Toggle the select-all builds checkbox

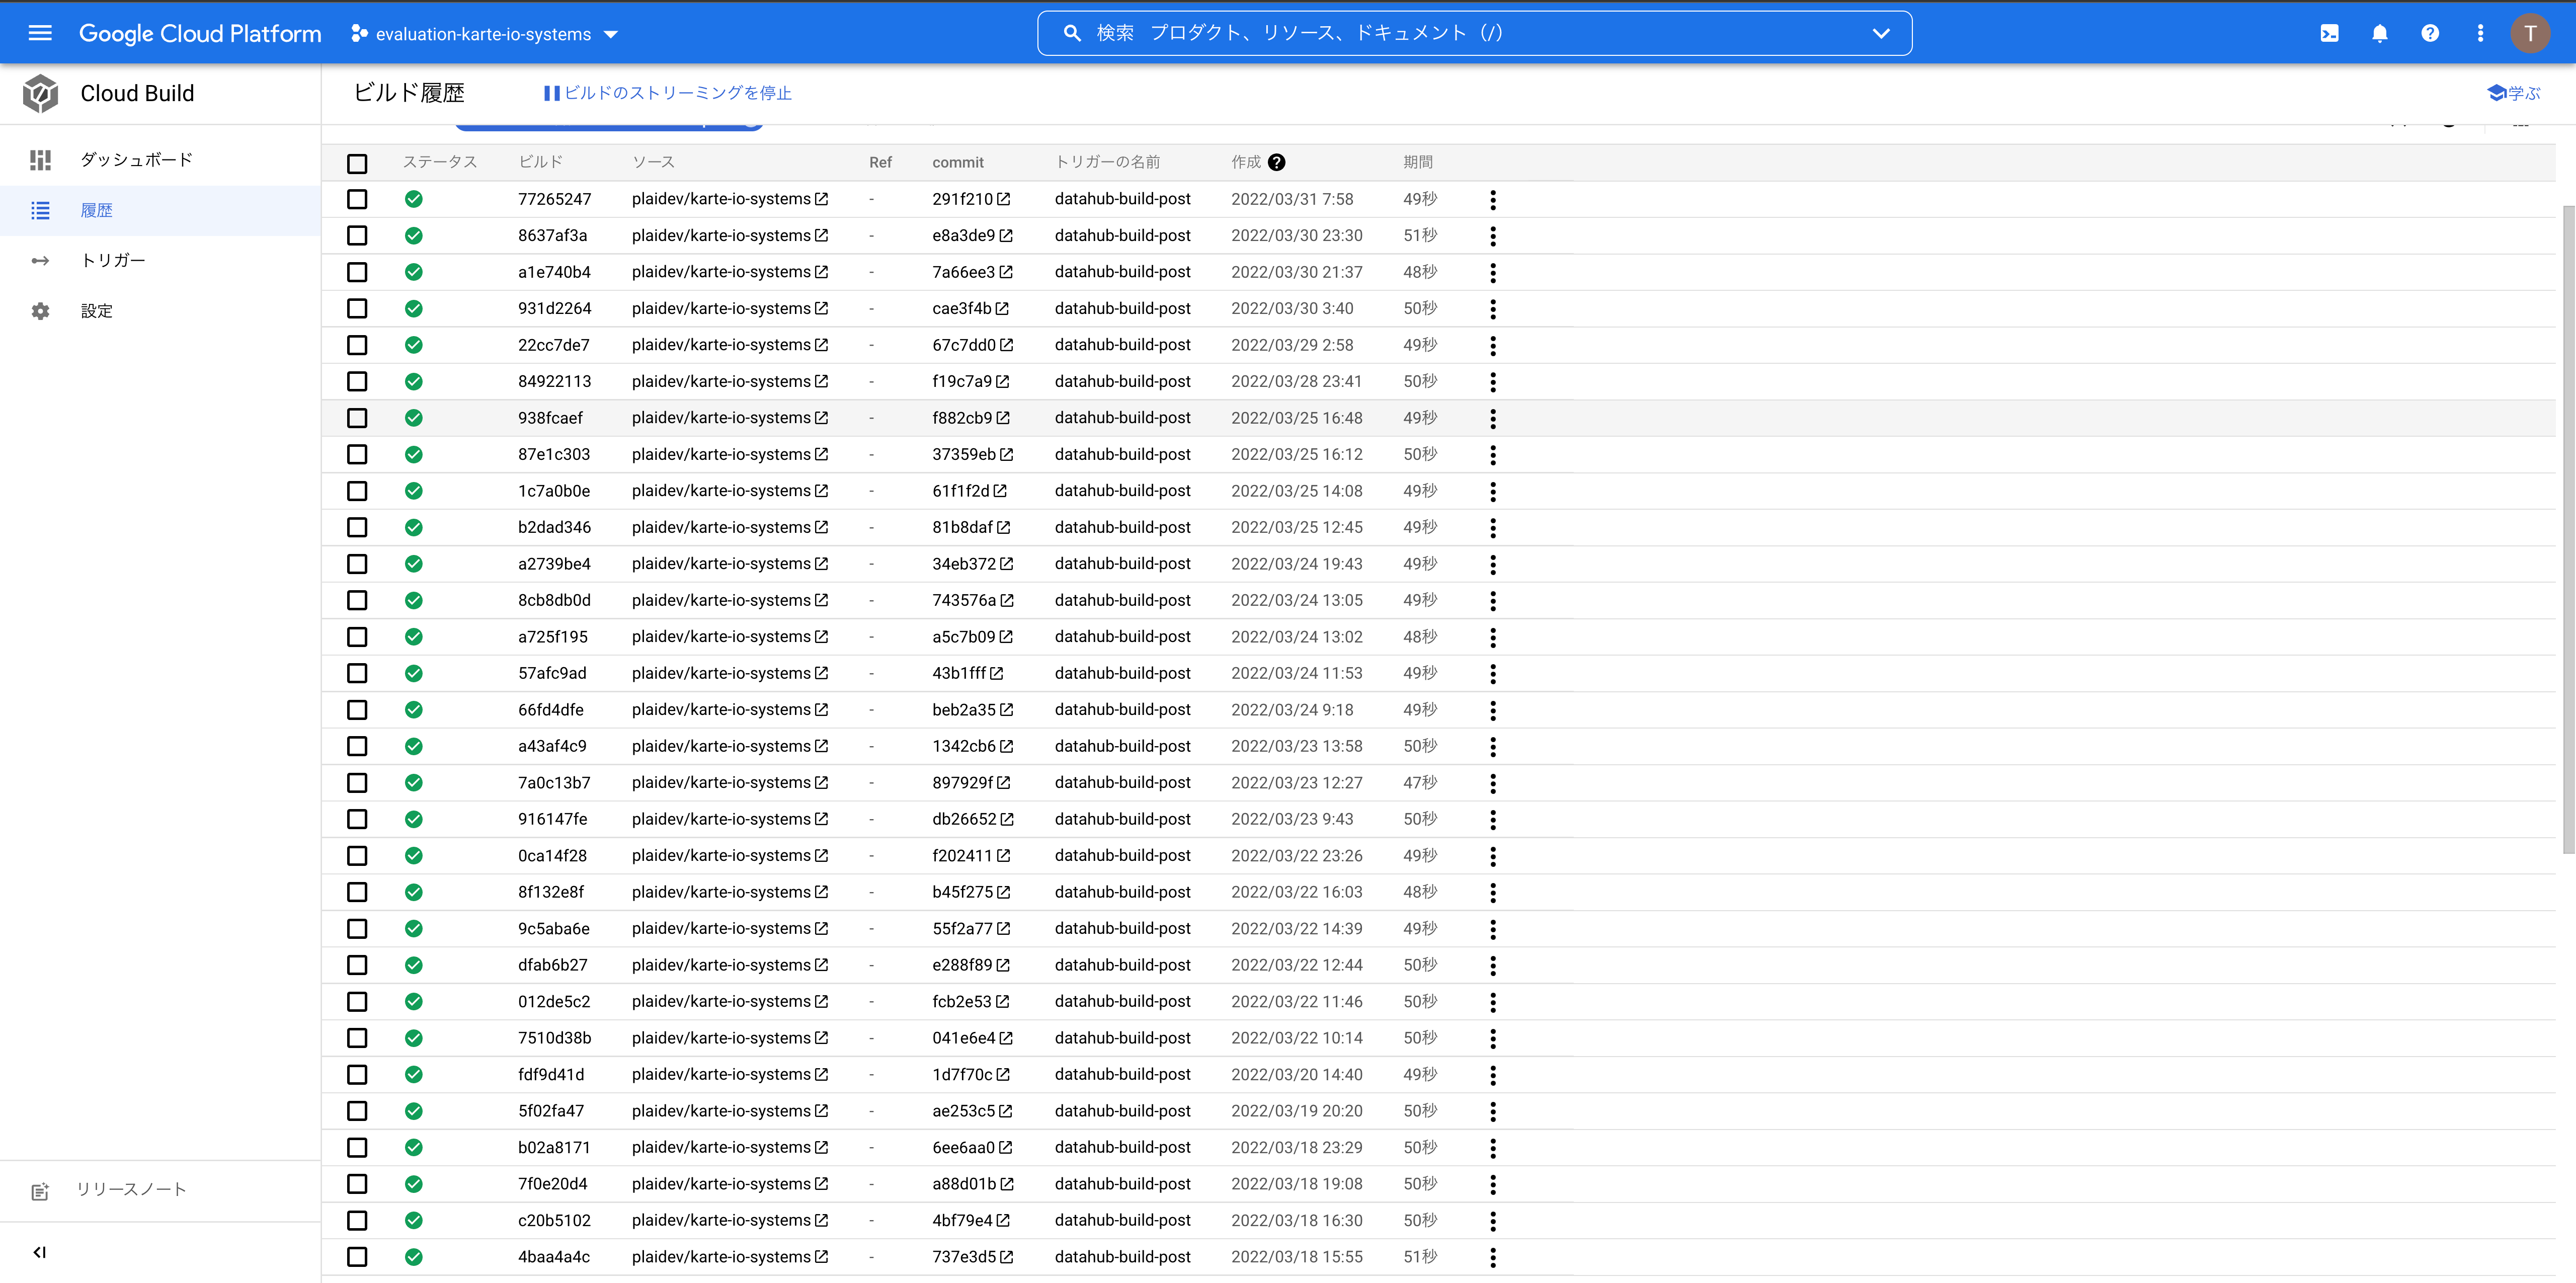(357, 163)
